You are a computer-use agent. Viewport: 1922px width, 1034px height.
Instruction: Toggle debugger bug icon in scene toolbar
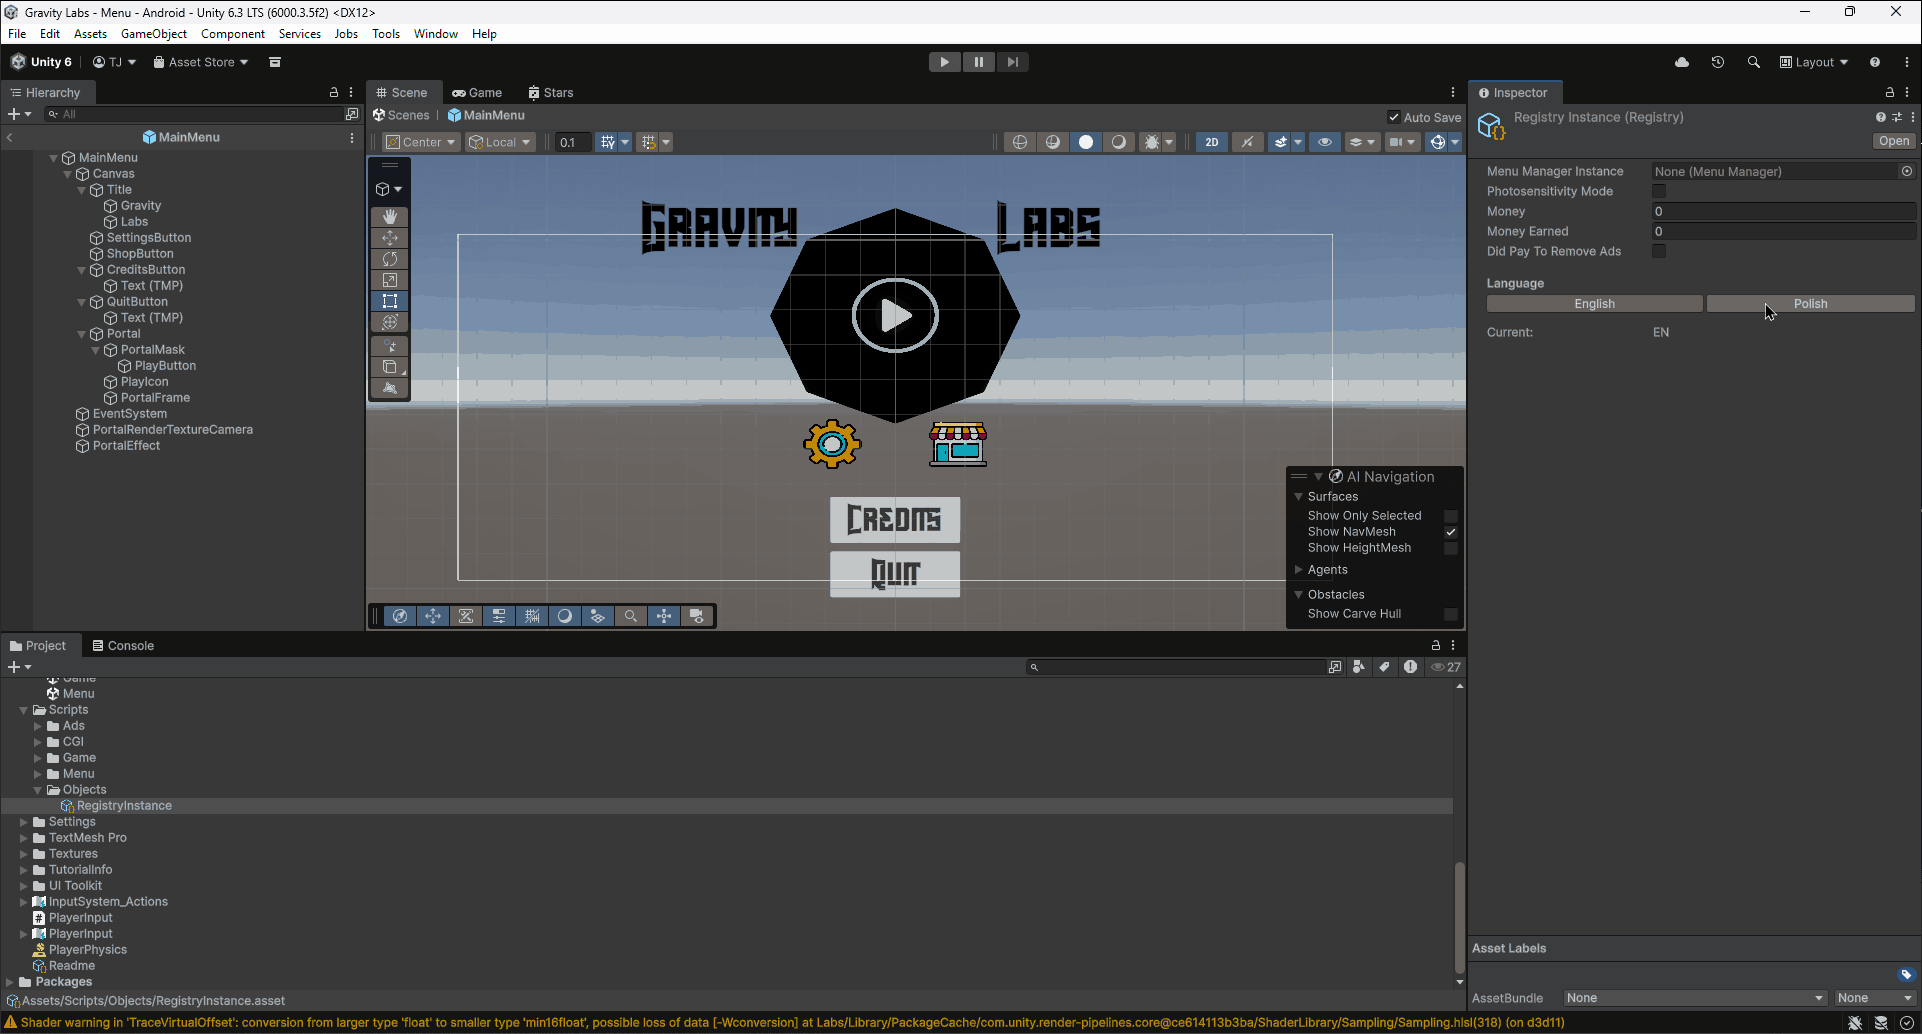pyautogui.click(x=1152, y=142)
